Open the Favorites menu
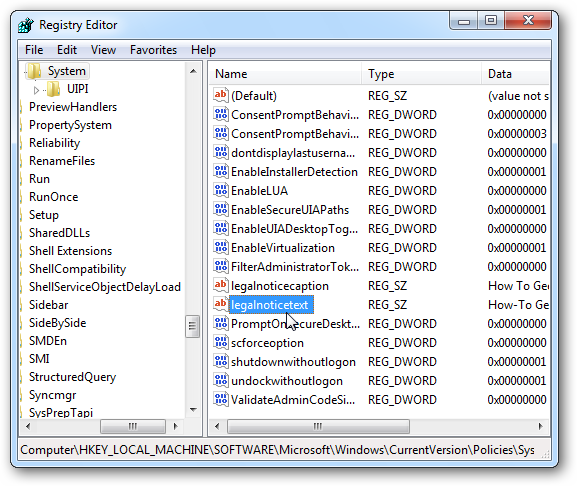This screenshot has width=577, height=486. pyautogui.click(x=153, y=50)
